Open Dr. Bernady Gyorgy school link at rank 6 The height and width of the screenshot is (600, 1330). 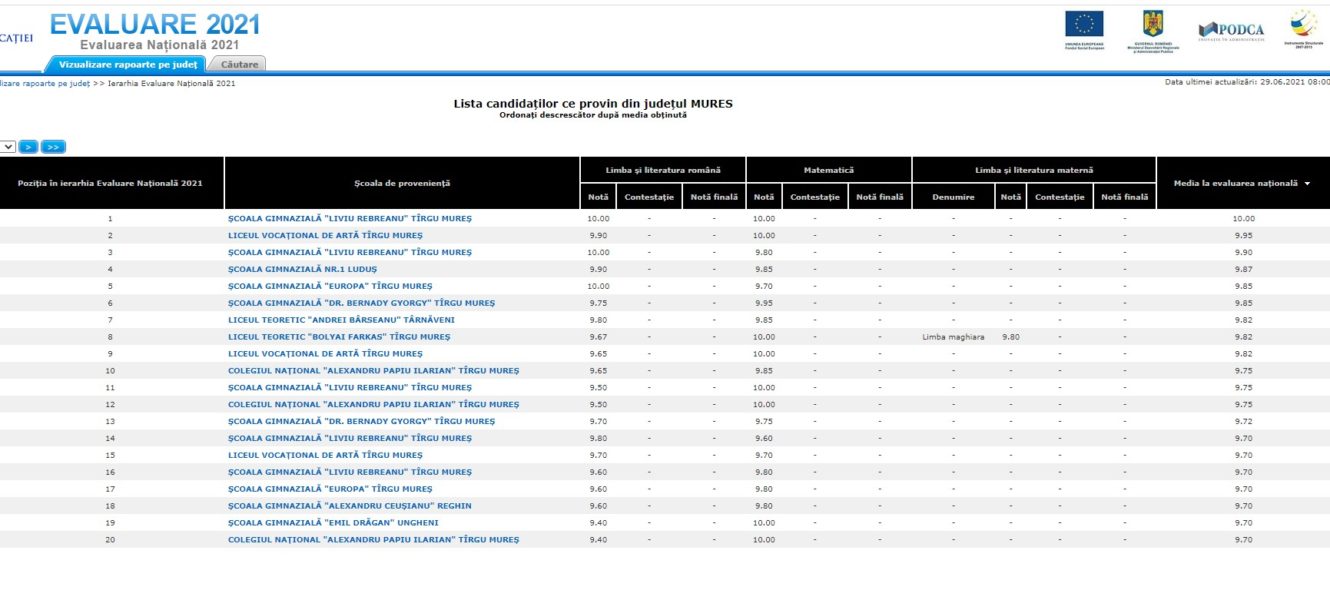tap(361, 303)
